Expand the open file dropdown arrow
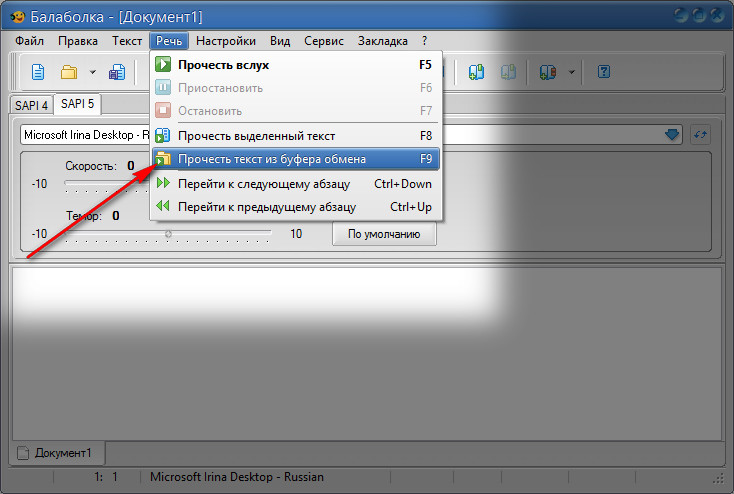The height and width of the screenshot is (494, 734). pyautogui.click(x=93, y=72)
